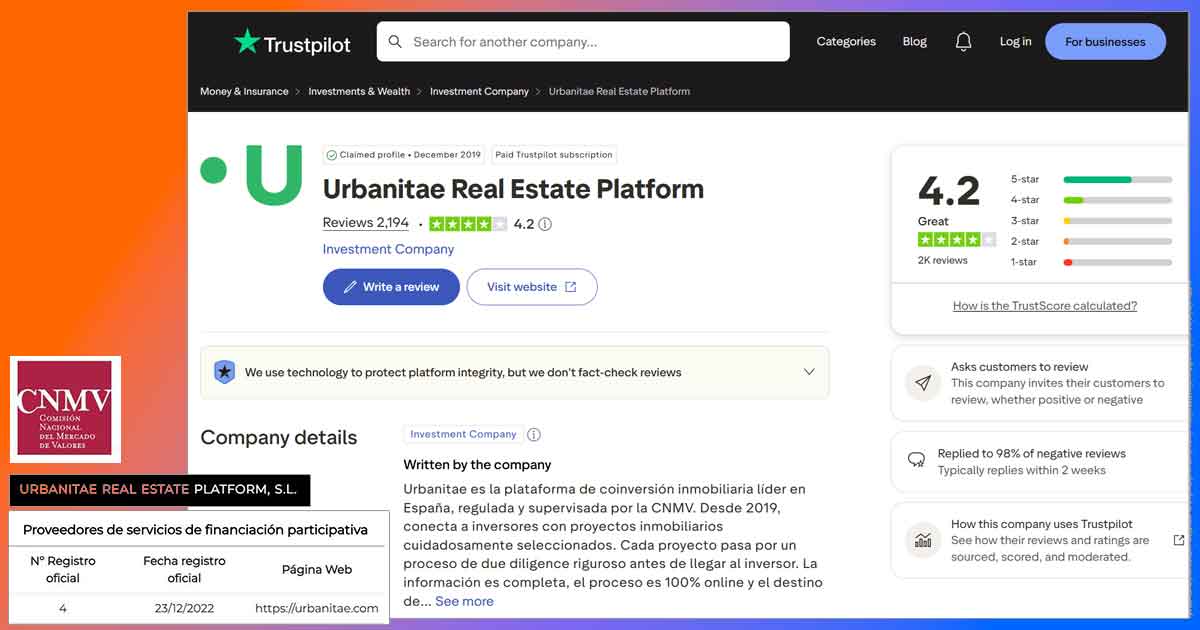Click the Written by the company heading
This screenshot has height=630, width=1200.
[477, 465]
